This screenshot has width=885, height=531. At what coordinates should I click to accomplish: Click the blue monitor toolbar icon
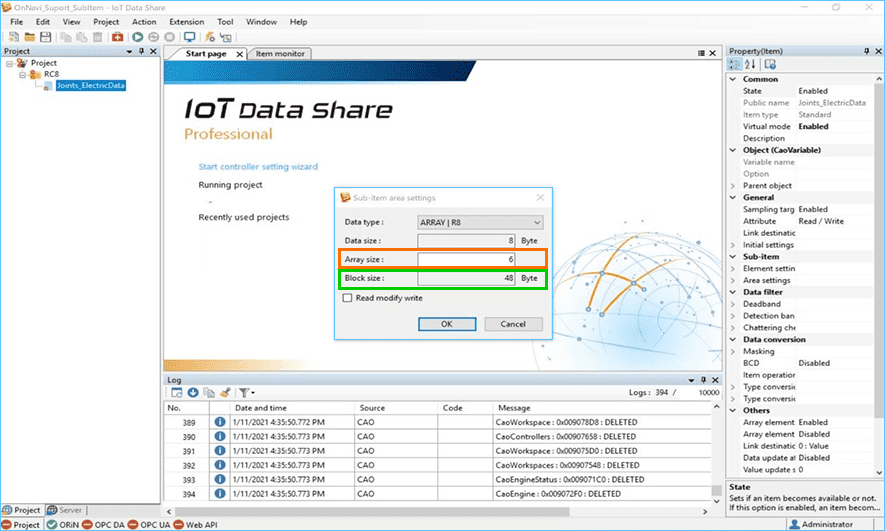190,37
